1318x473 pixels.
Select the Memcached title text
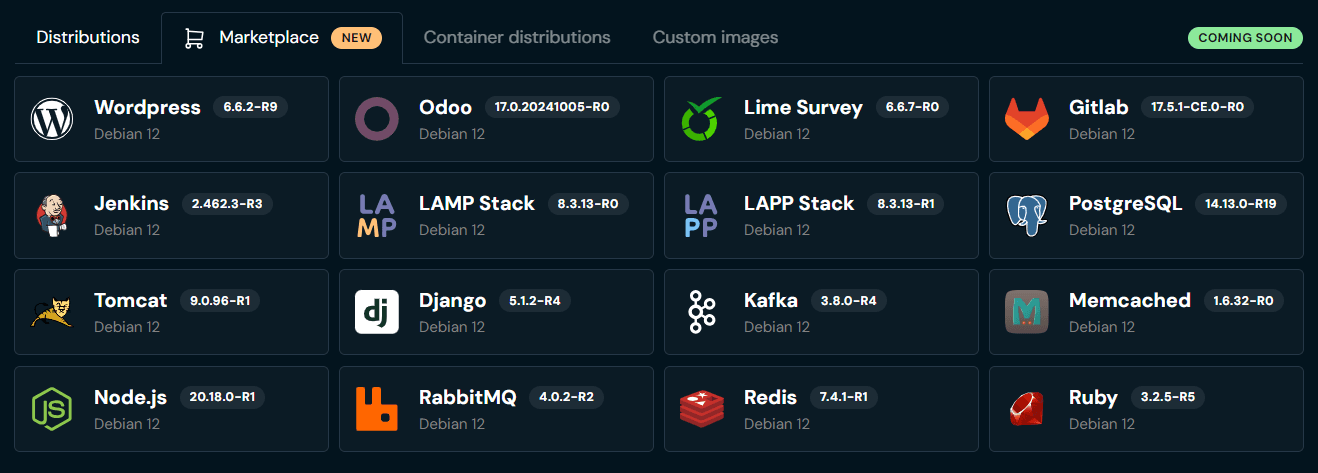click(x=1130, y=300)
